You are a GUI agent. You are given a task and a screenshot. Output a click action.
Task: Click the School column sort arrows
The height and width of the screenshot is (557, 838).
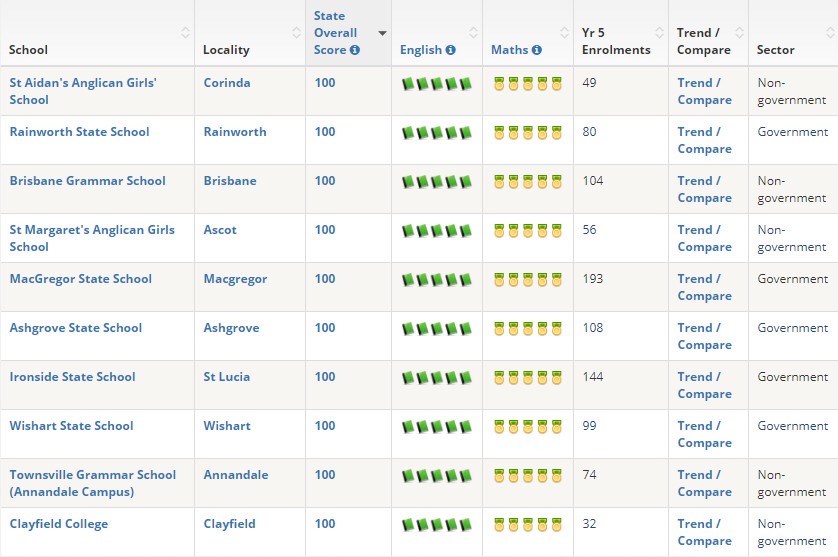click(x=185, y=33)
